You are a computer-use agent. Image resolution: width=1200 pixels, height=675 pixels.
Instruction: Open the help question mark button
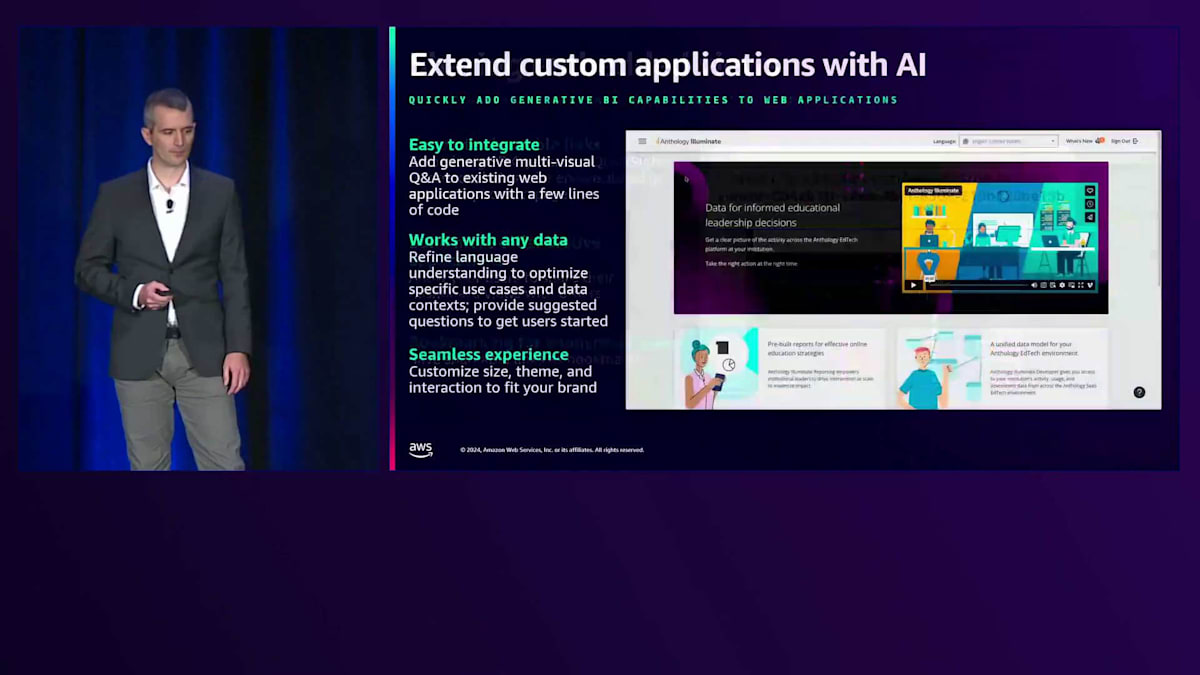coord(1139,392)
